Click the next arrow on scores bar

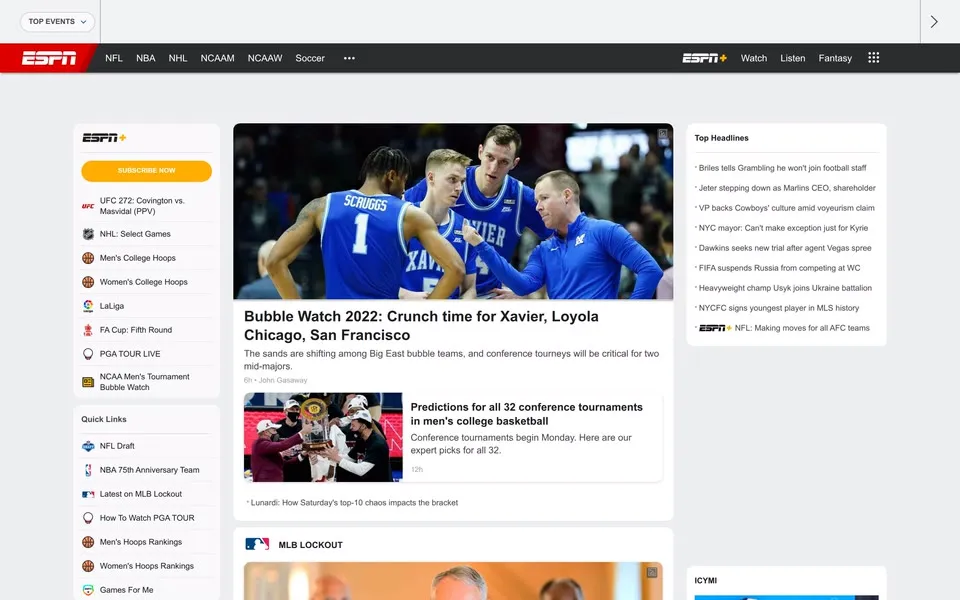point(934,22)
